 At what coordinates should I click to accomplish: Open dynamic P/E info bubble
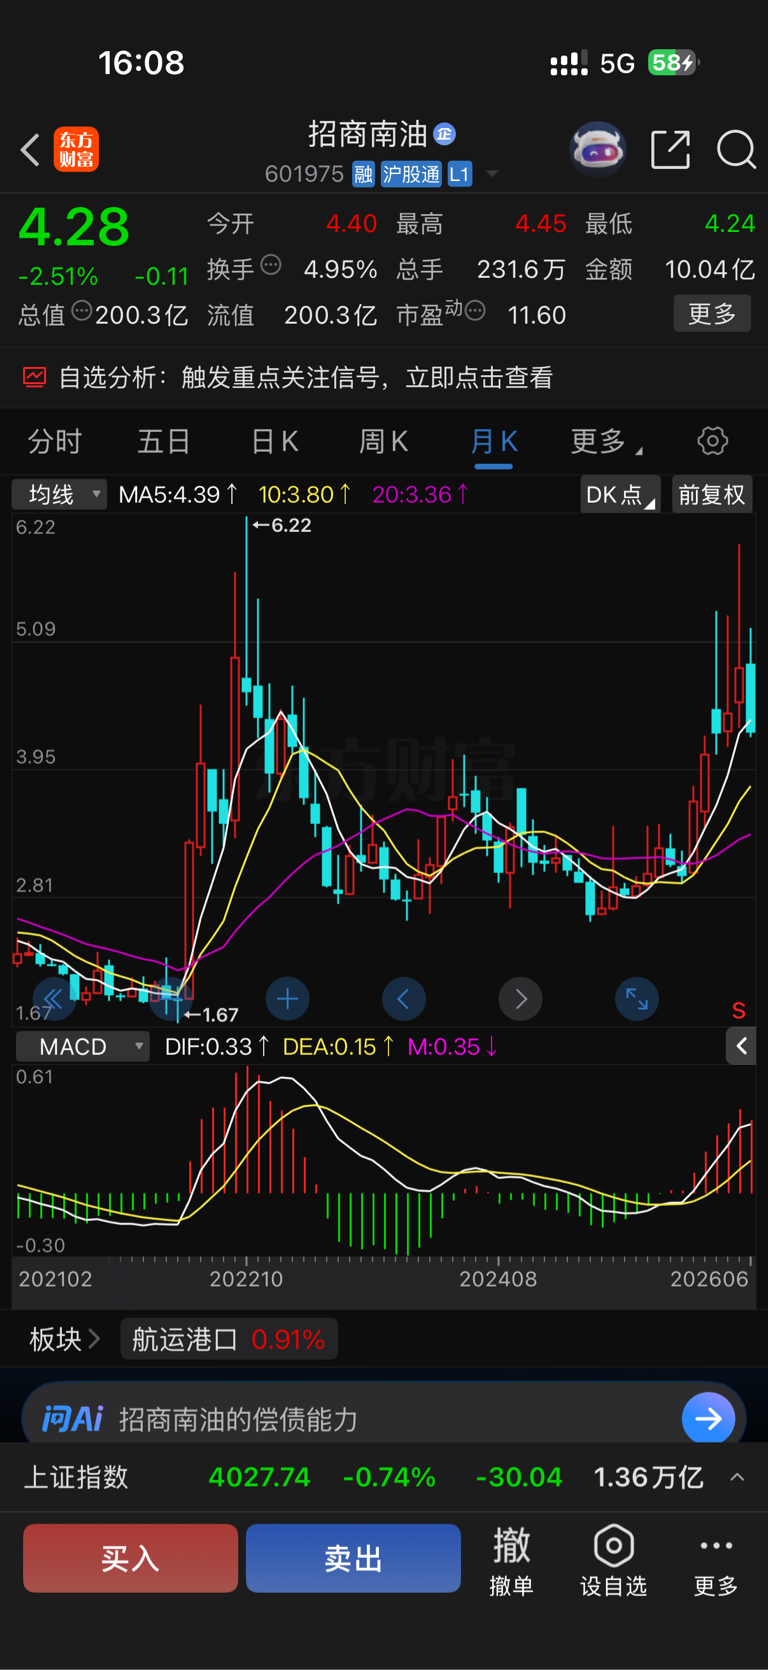click(x=475, y=311)
